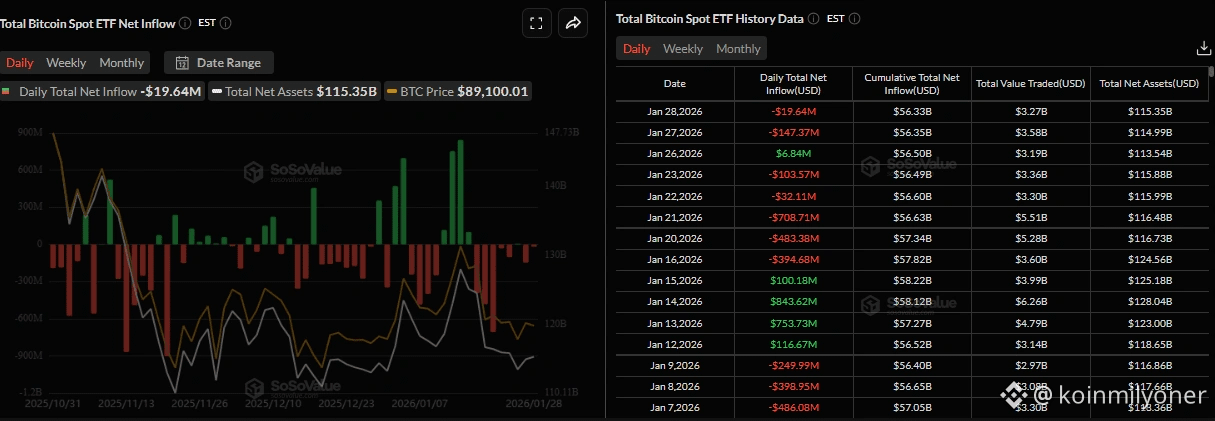Click the -$249.99M inflow cell
The width and height of the screenshot is (1215, 421).
(793, 365)
